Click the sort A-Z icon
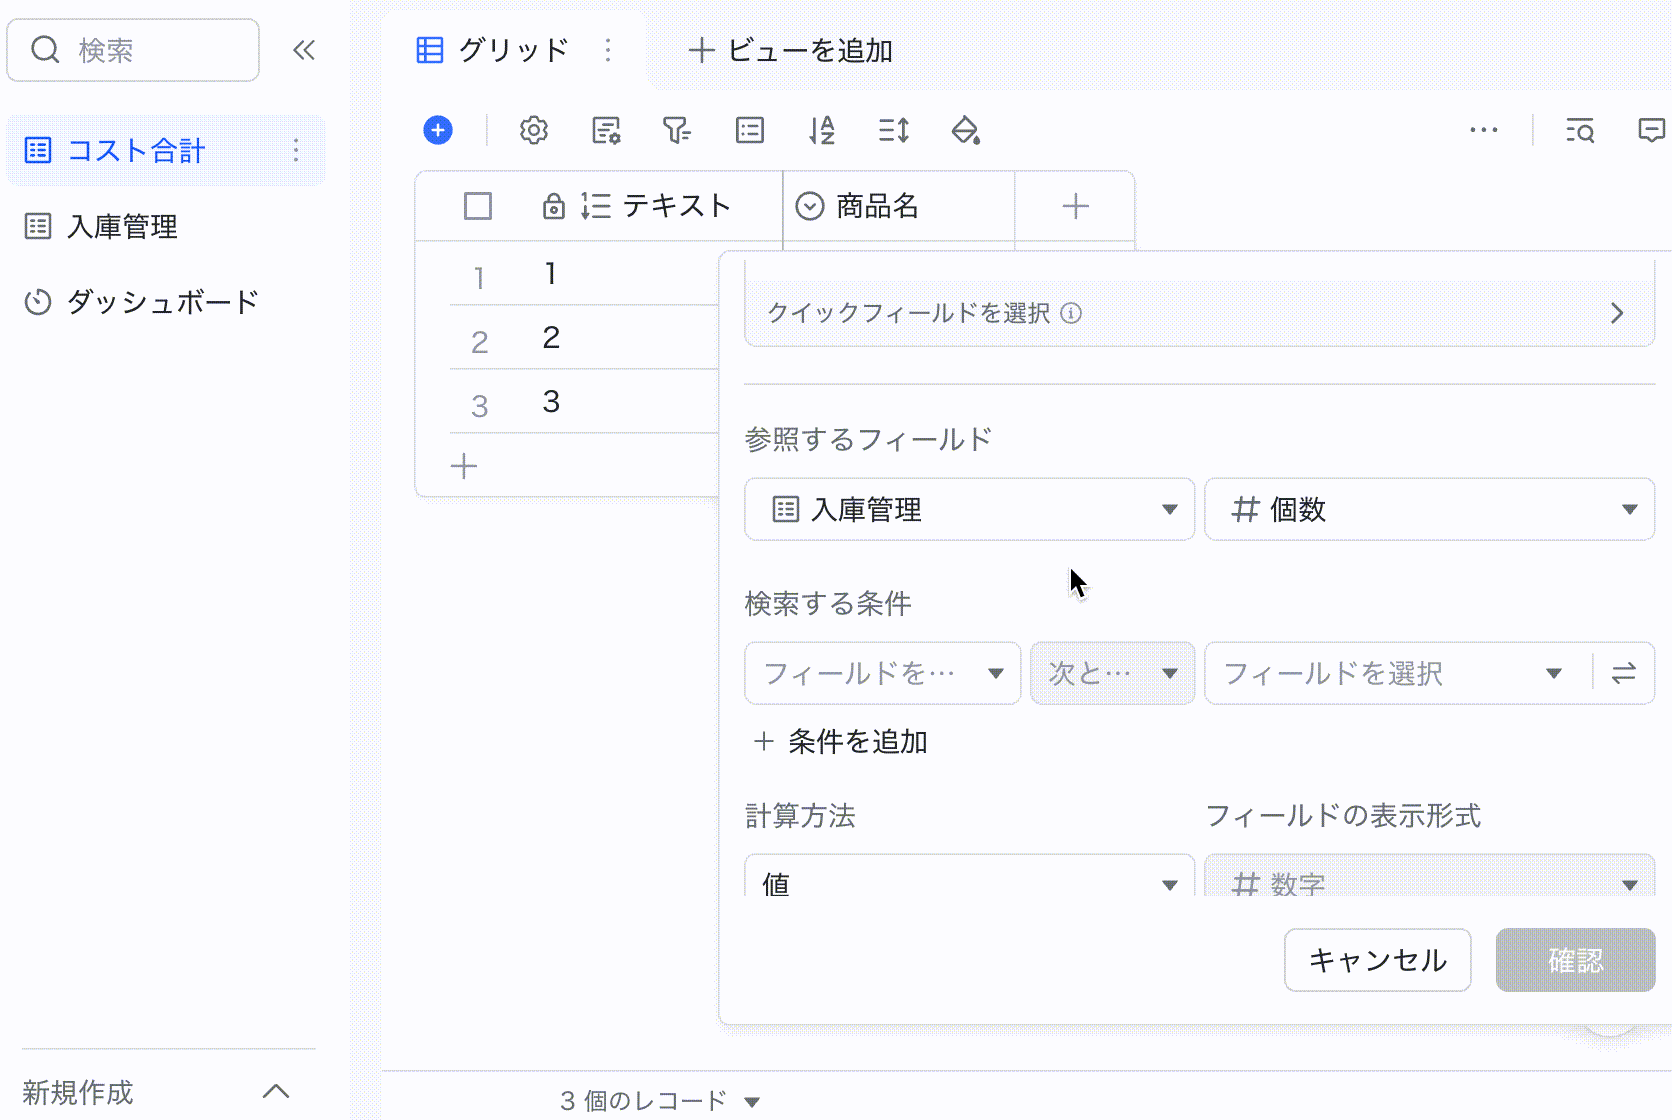This screenshot has width=1672, height=1120. 821,130
